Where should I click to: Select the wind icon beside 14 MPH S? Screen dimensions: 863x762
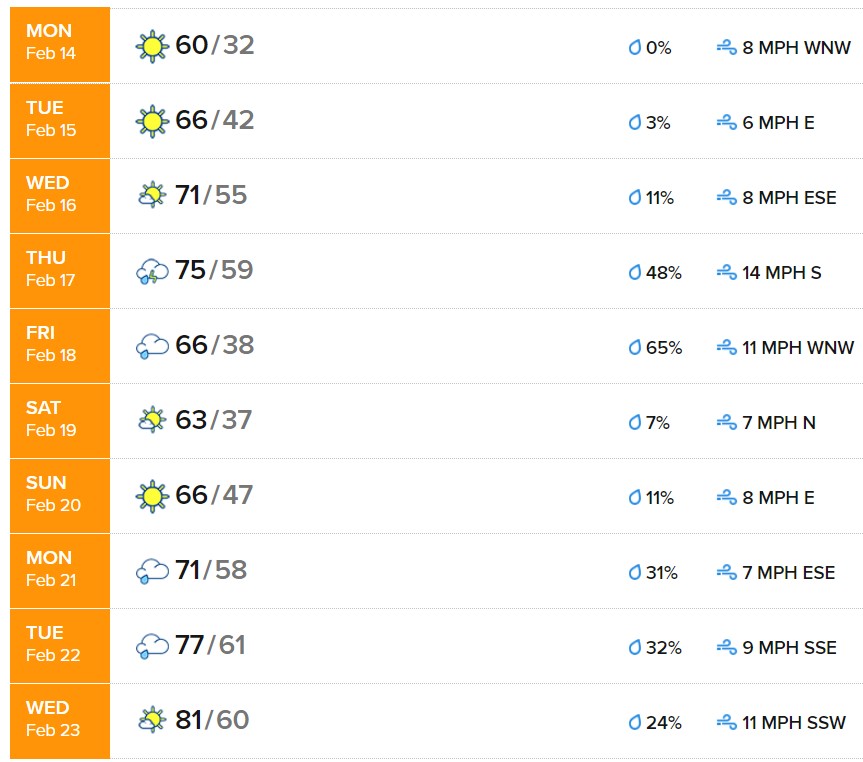[x=727, y=272]
